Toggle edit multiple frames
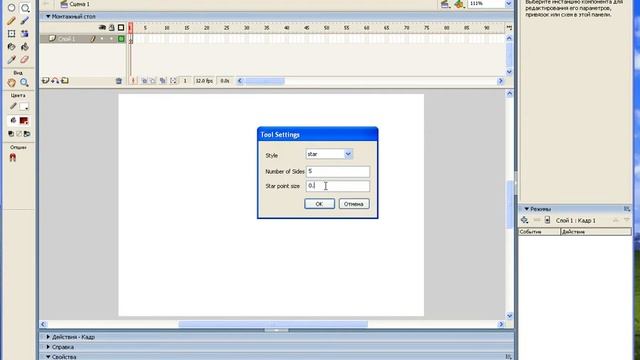 (x=163, y=81)
